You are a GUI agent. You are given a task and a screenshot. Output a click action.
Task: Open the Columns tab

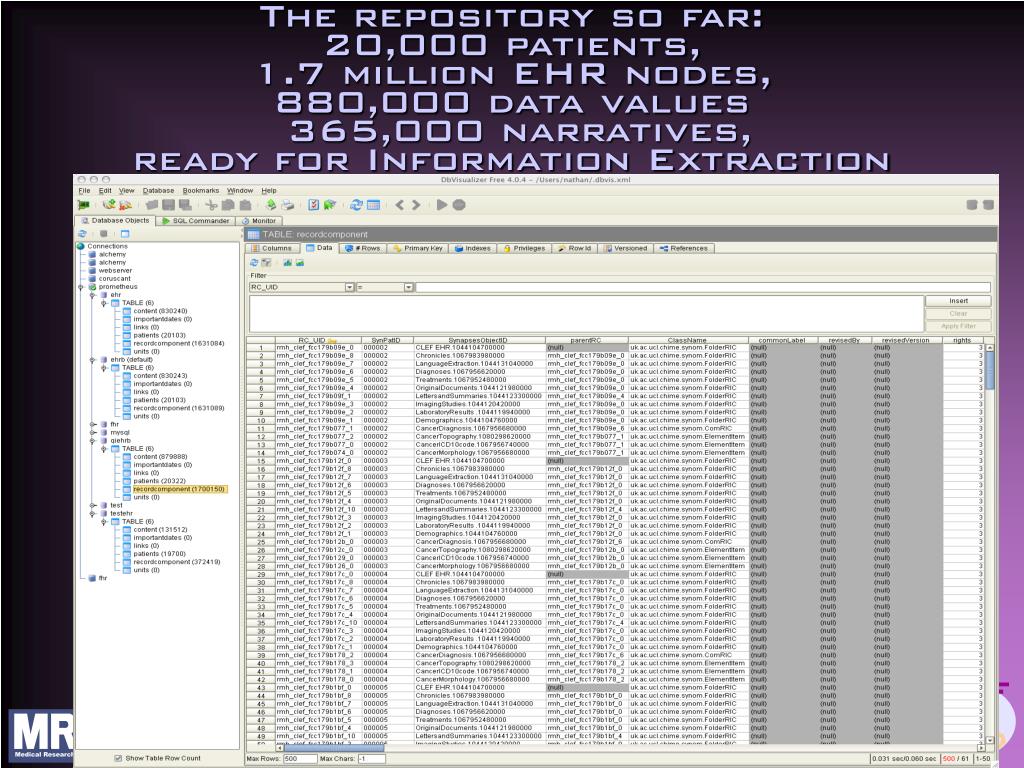(272, 248)
